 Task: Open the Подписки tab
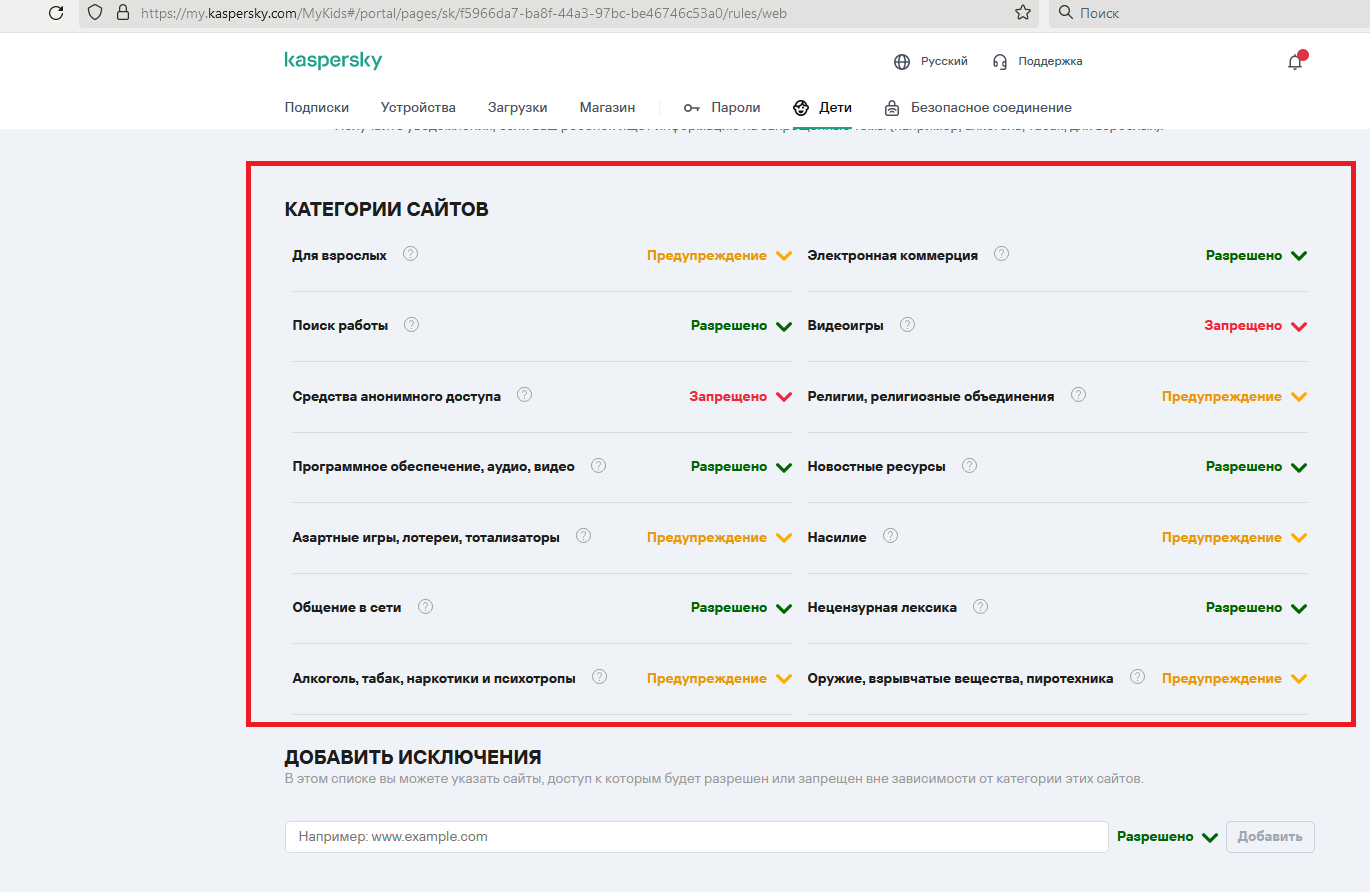tap(317, 107)
